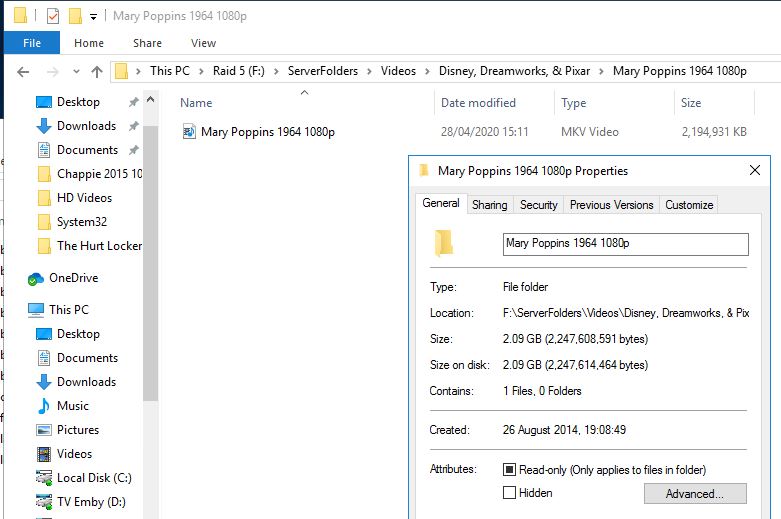This screenshot has height=519, width=781.
Task: Click Raid 5 (F:) breadcrumb
Action: [239, 71]
